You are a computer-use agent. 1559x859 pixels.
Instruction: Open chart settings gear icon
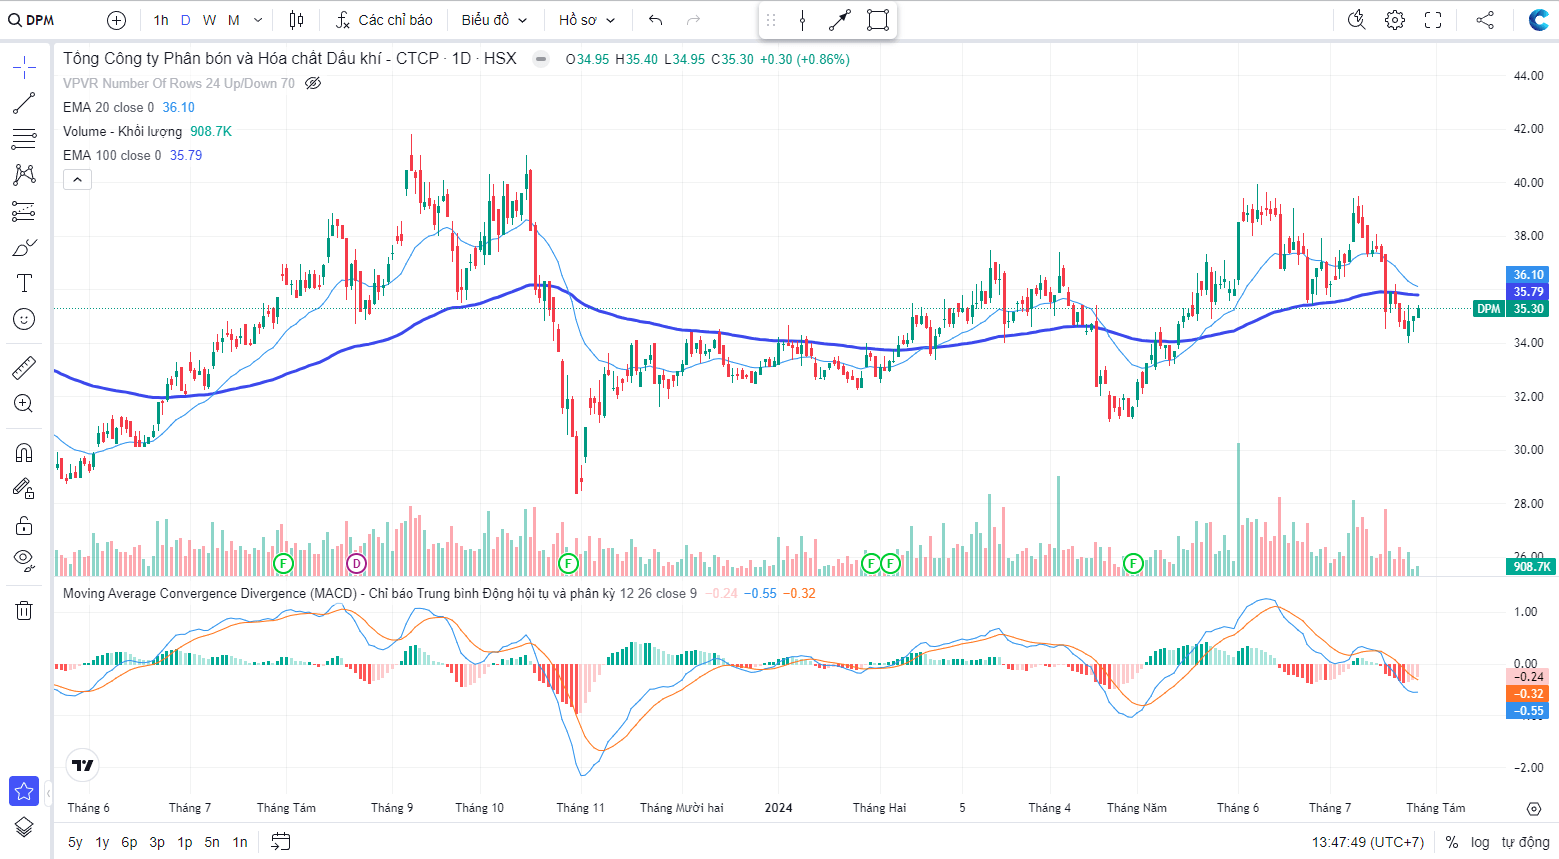[x=1395, y=20]
